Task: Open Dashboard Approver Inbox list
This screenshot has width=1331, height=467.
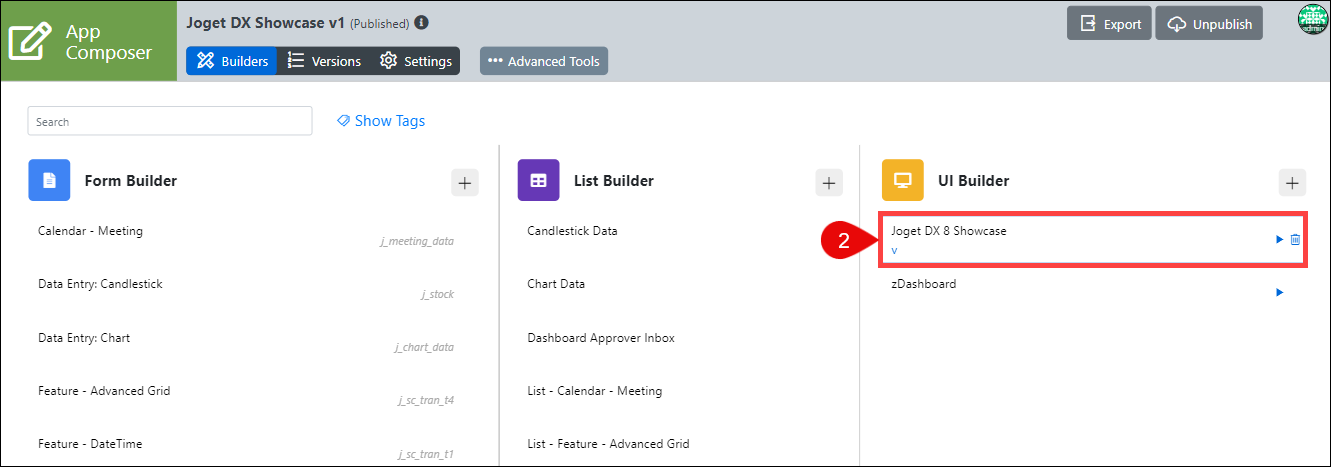Action: 601,338
